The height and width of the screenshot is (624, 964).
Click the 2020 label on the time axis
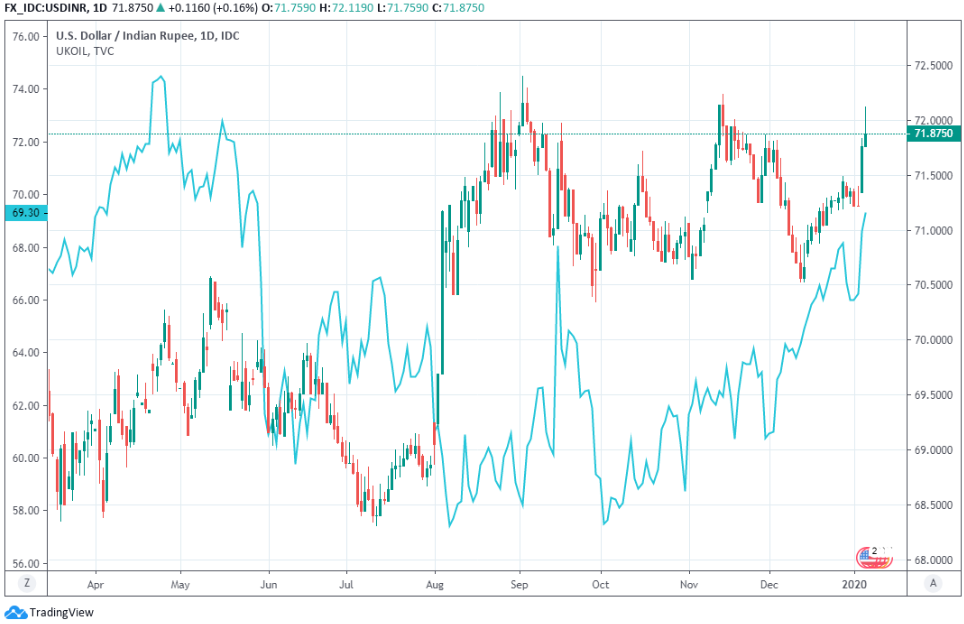[854, 584]
